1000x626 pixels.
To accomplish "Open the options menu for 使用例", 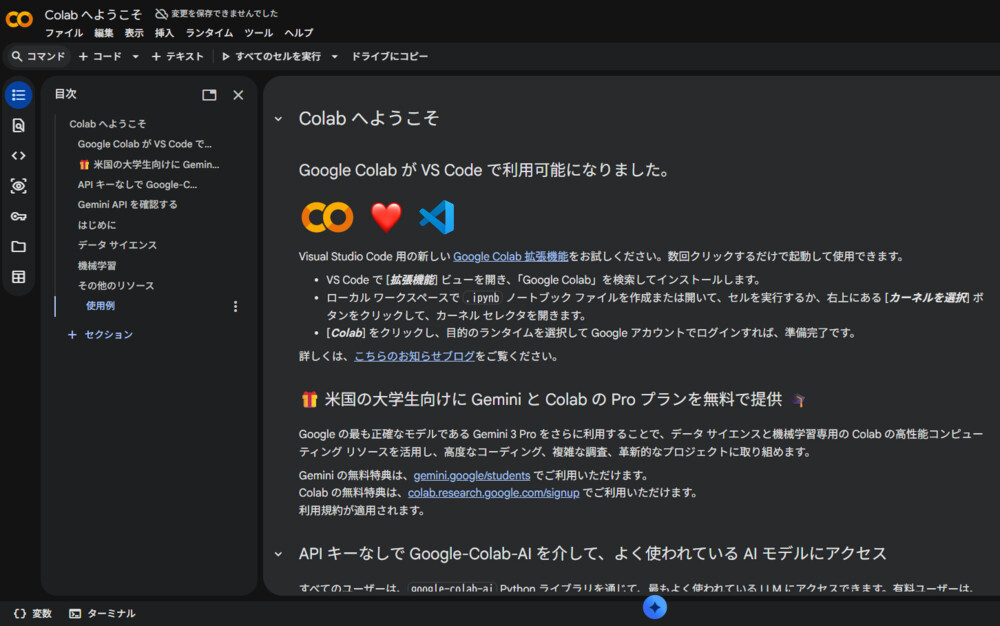I will [235, 306].
